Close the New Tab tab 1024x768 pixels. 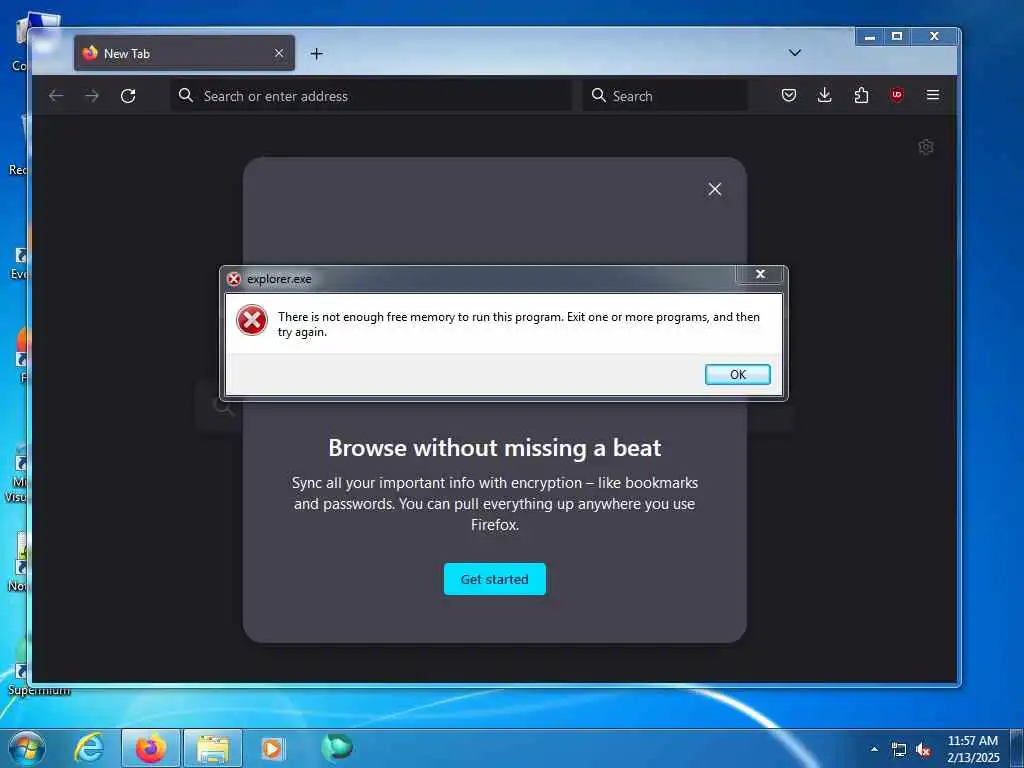coord(279,54)
